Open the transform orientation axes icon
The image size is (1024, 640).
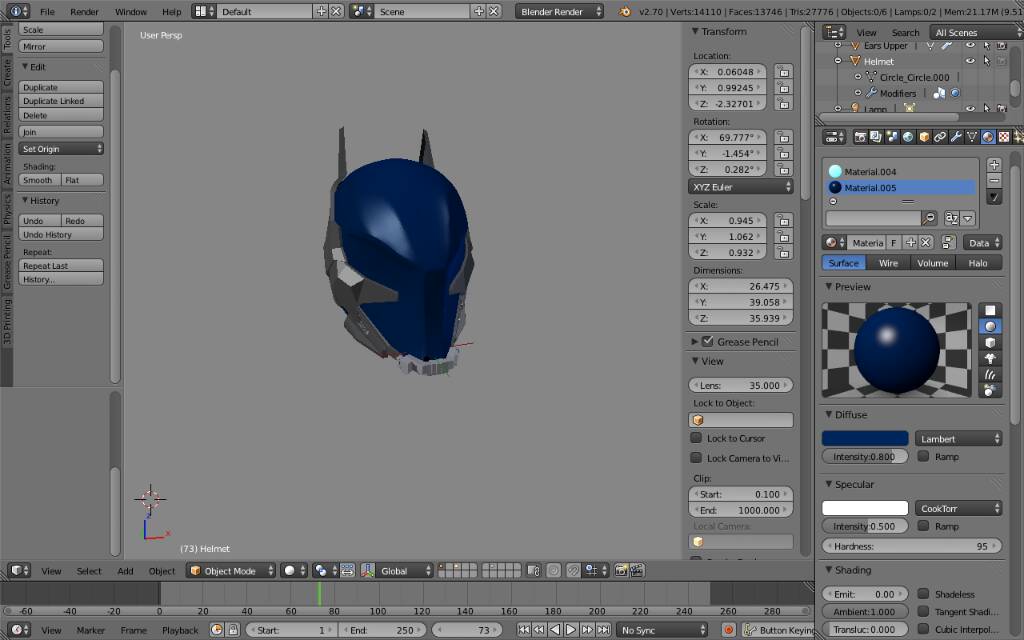coord(368,571)
